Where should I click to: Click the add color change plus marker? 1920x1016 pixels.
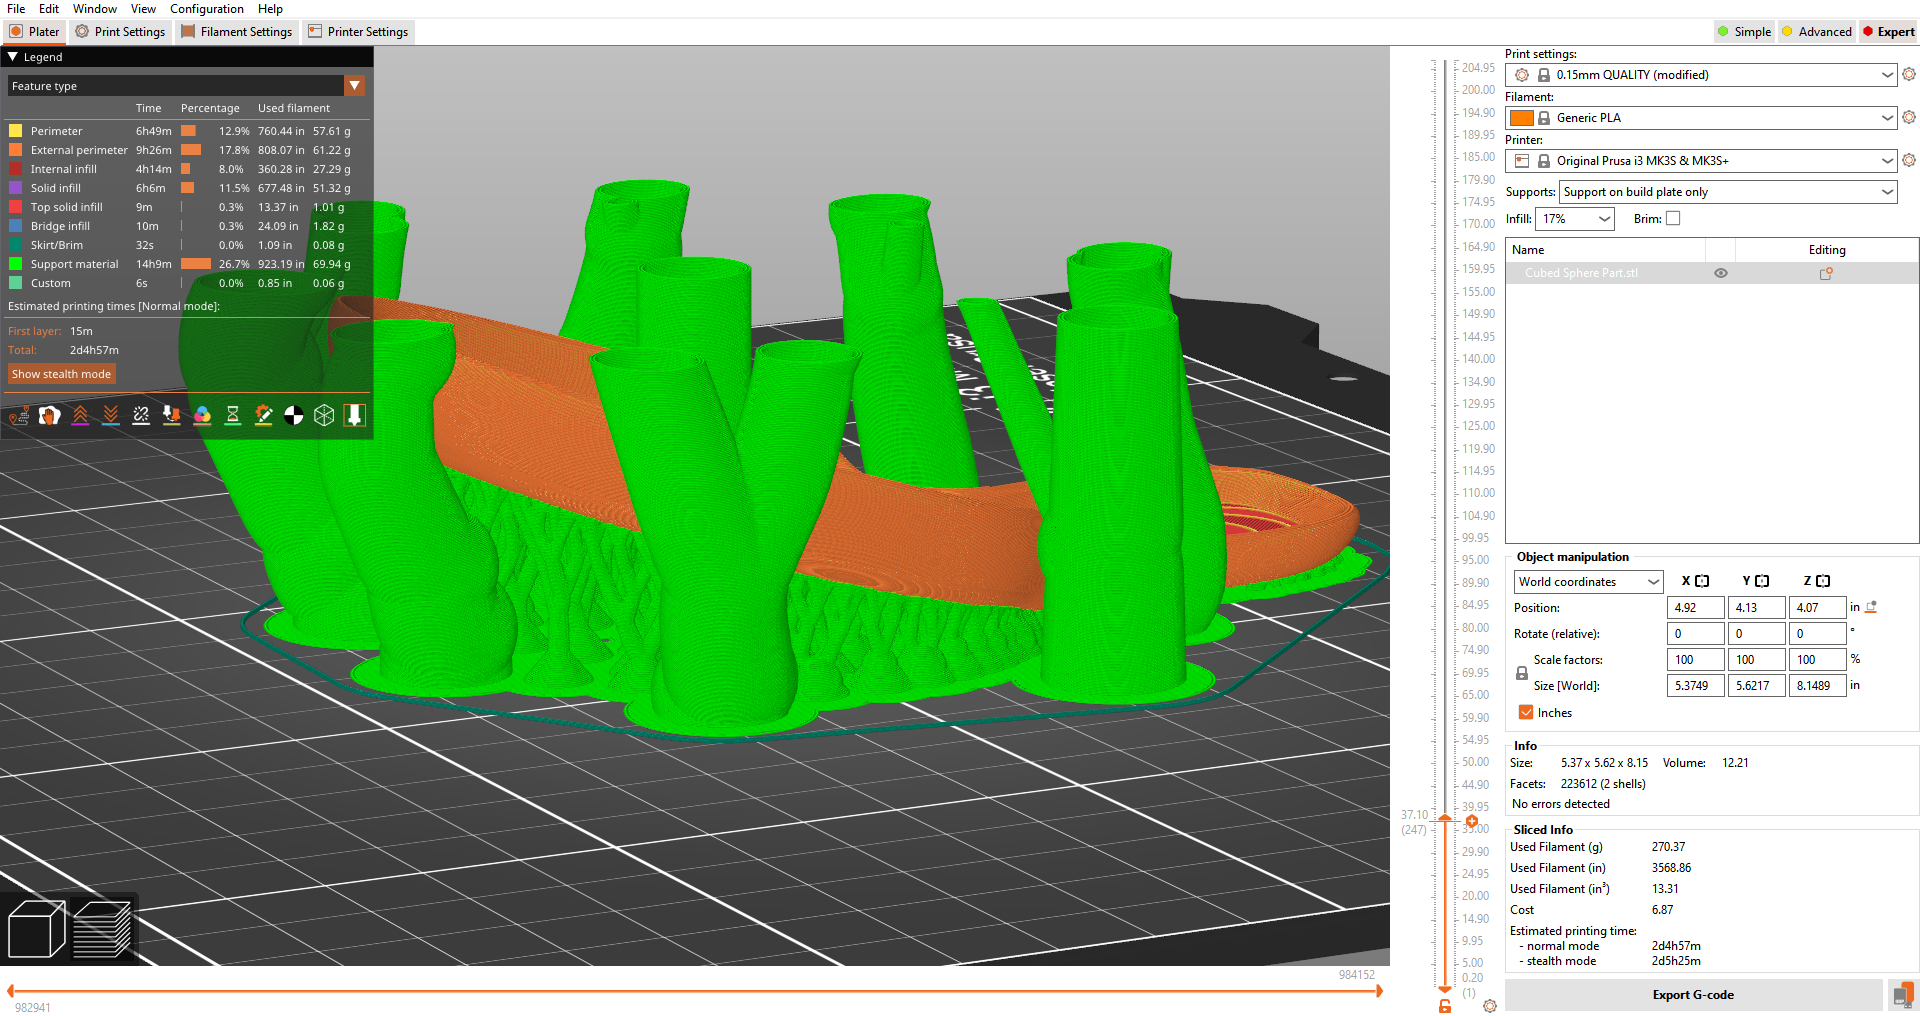(1472, 821)
